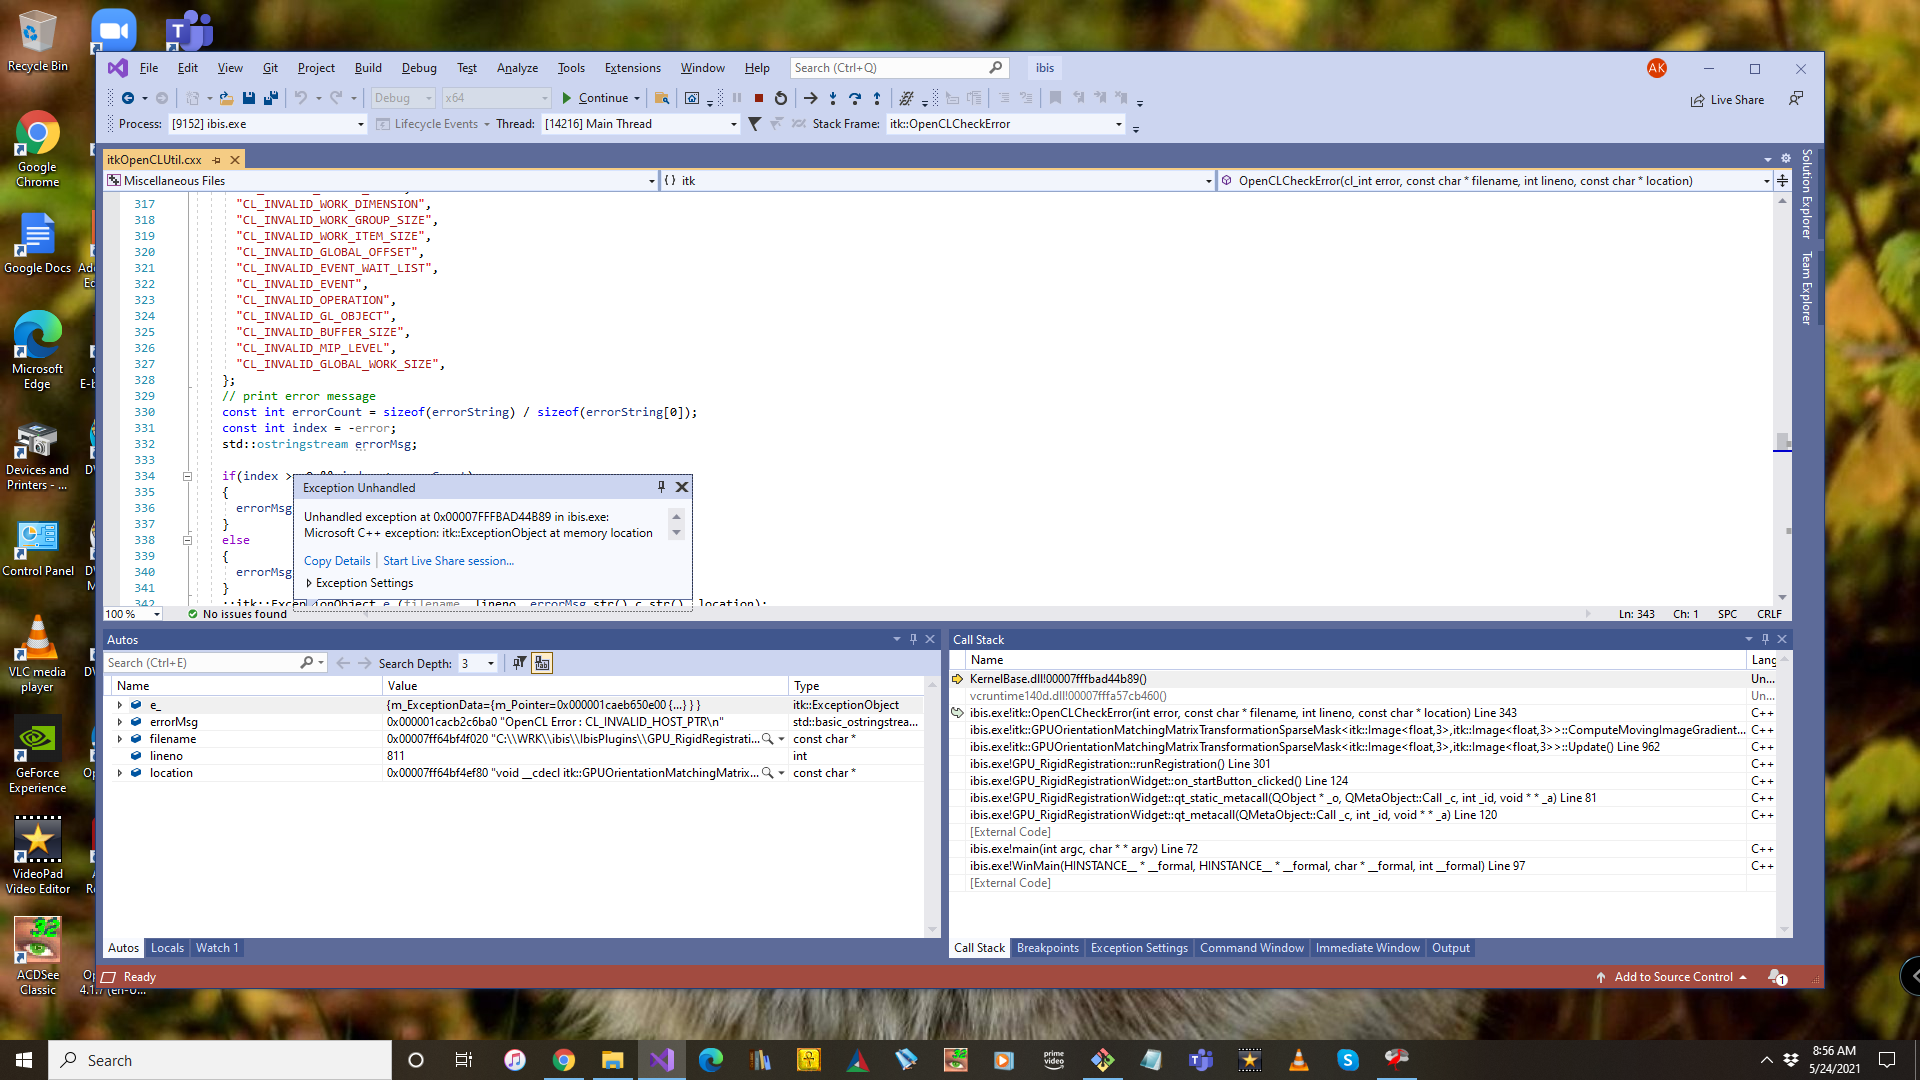Step Over the current line
Image resolution: width=1920 pixels, height=1080 pixels.
click(855, 98)
